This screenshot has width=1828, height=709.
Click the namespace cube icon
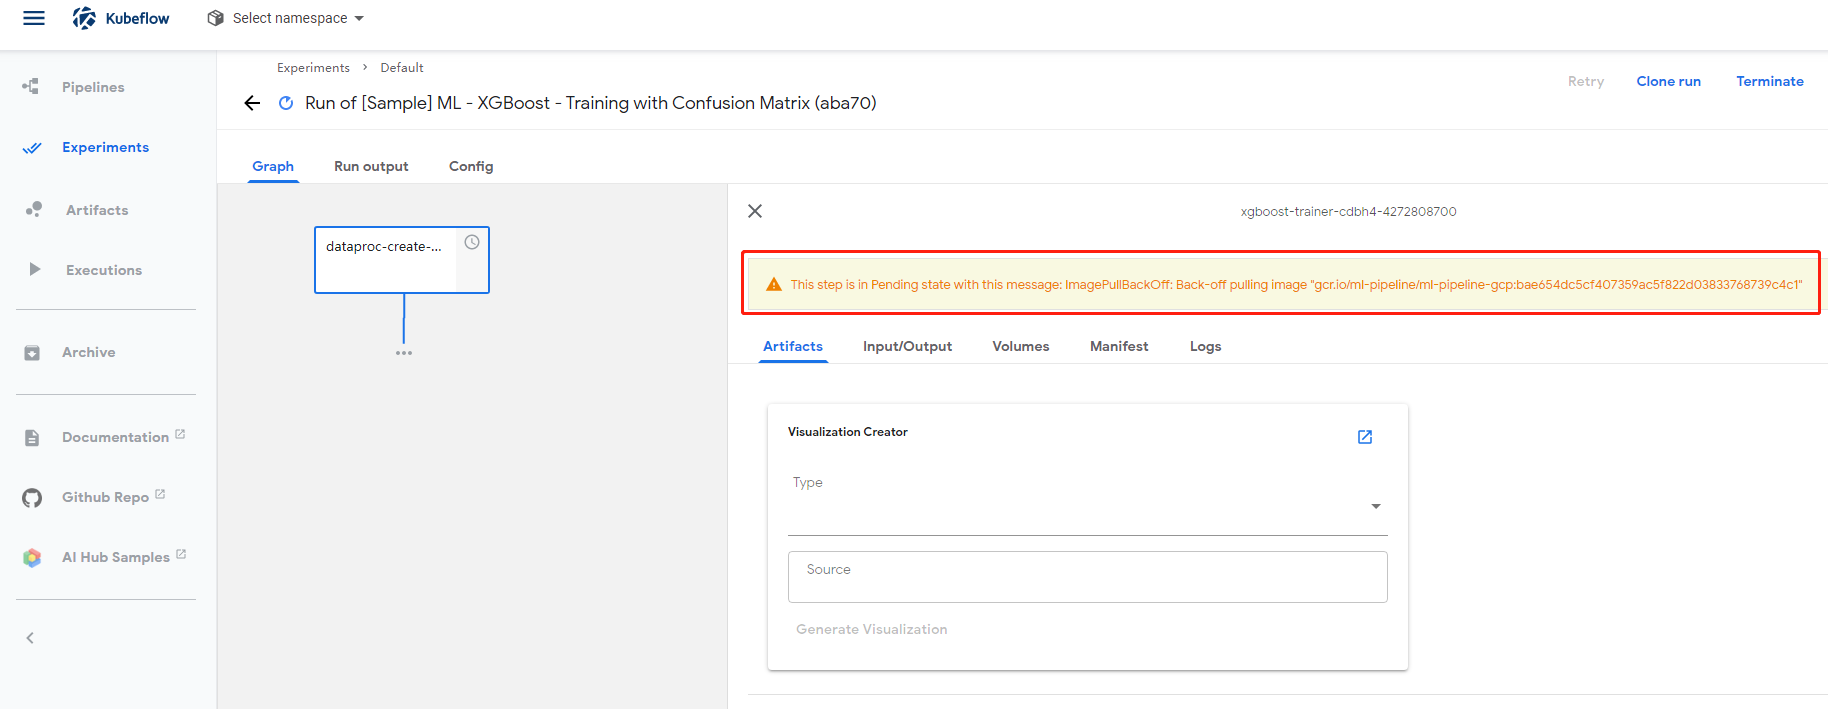pyautogui.click(x=215, y=18)
